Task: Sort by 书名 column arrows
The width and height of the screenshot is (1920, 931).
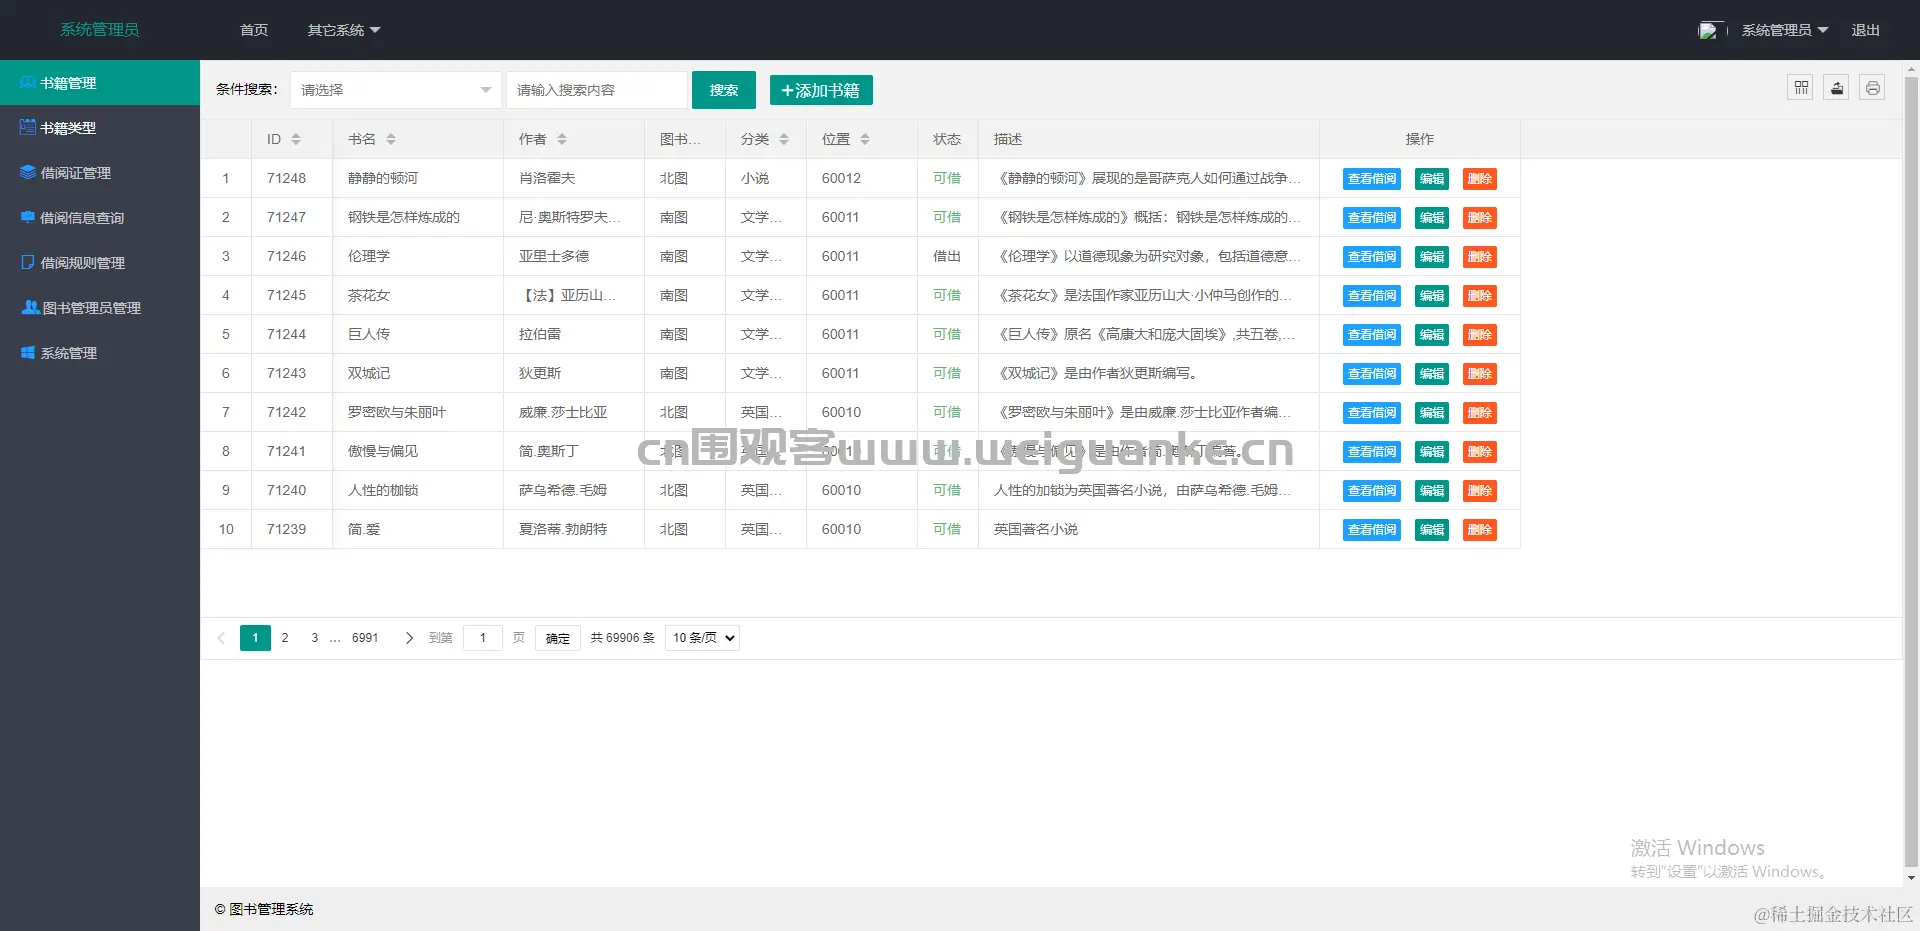Action: 391,139
